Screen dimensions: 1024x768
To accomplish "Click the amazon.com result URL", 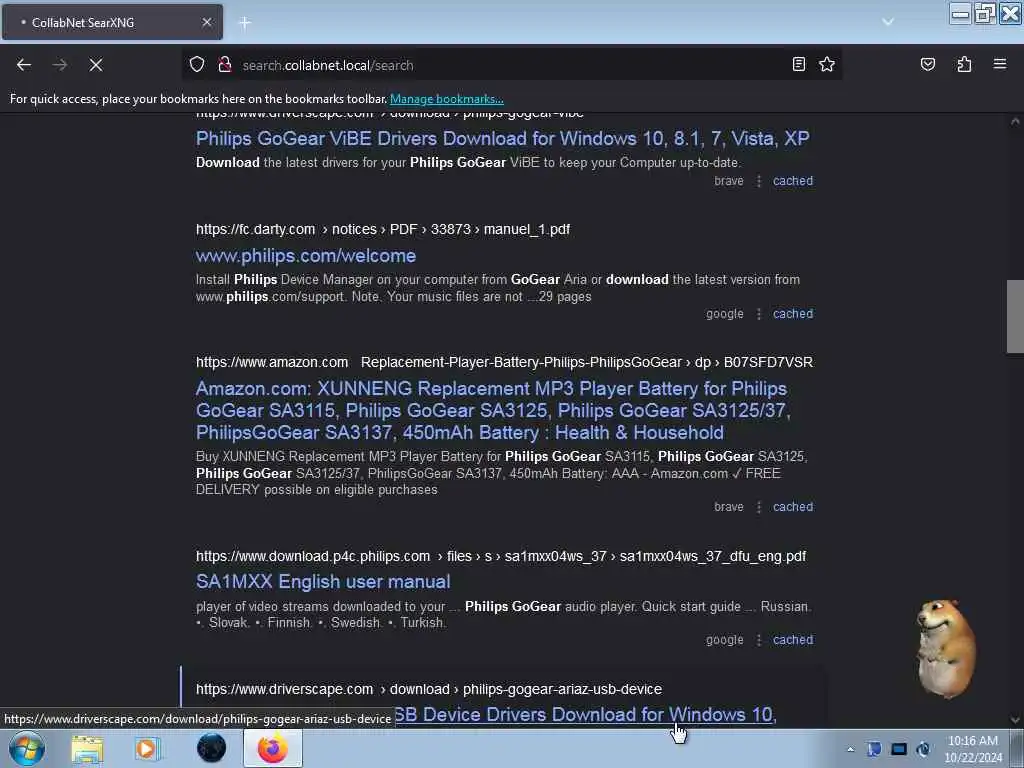I will [x=504, y=362].
